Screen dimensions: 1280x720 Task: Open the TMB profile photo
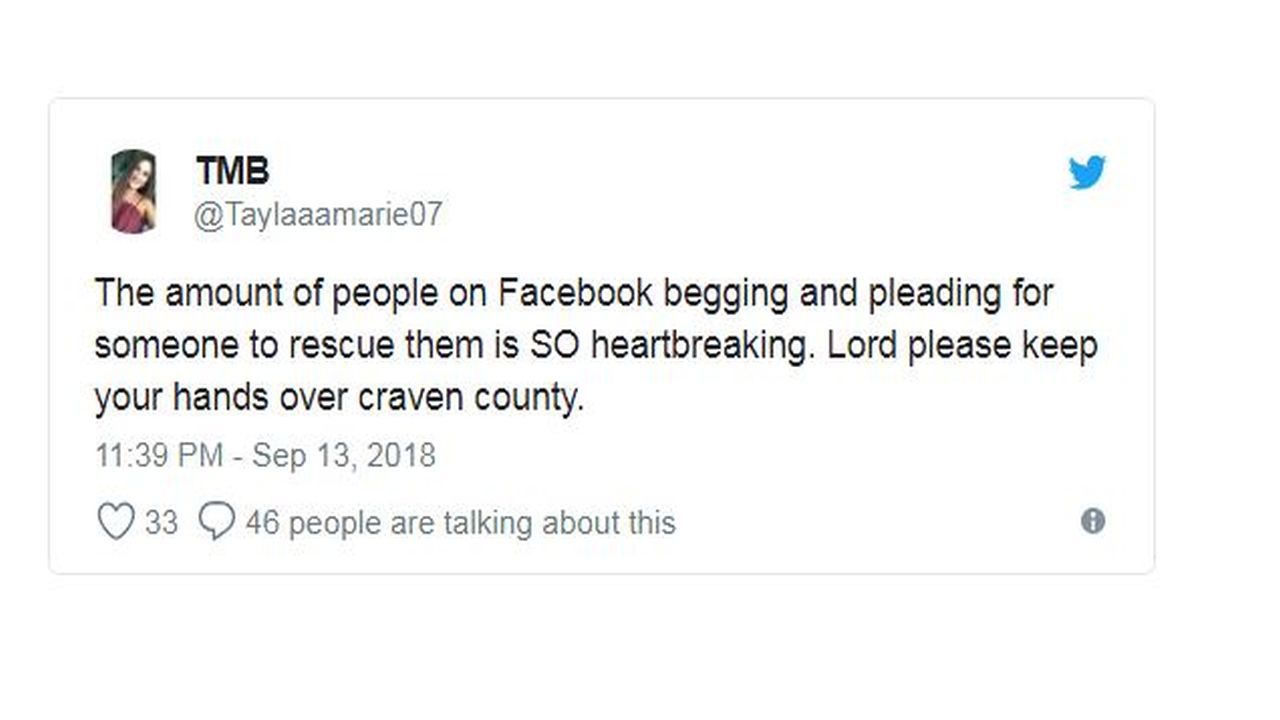(133, 191)
